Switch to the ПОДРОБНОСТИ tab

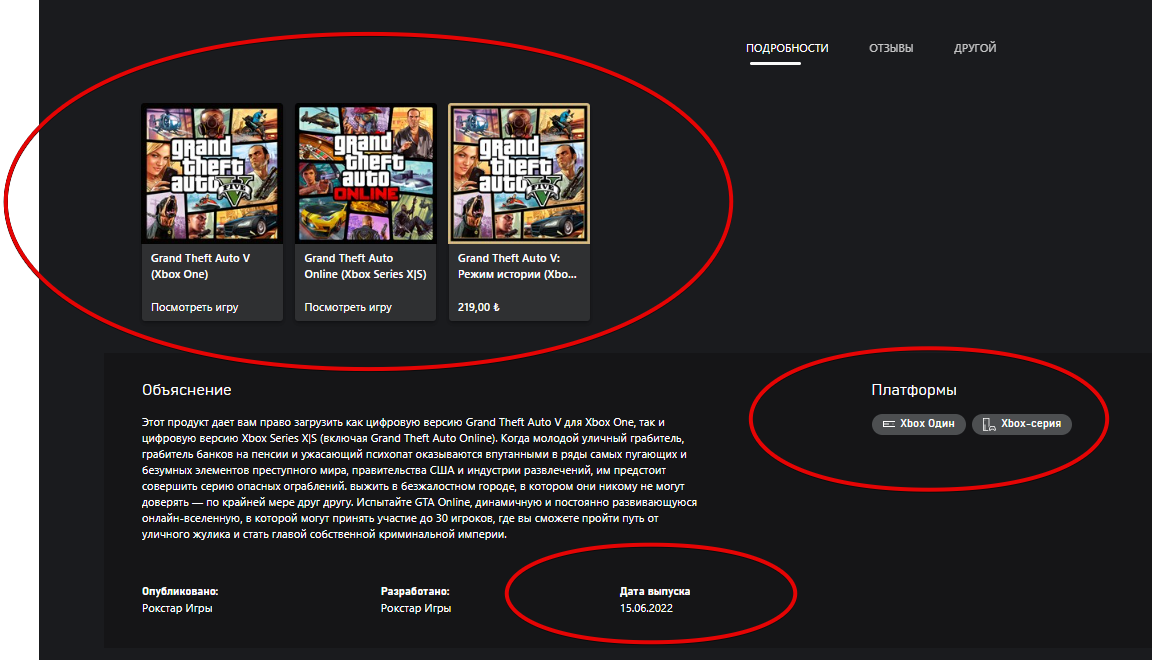click(x=787, y=48)
